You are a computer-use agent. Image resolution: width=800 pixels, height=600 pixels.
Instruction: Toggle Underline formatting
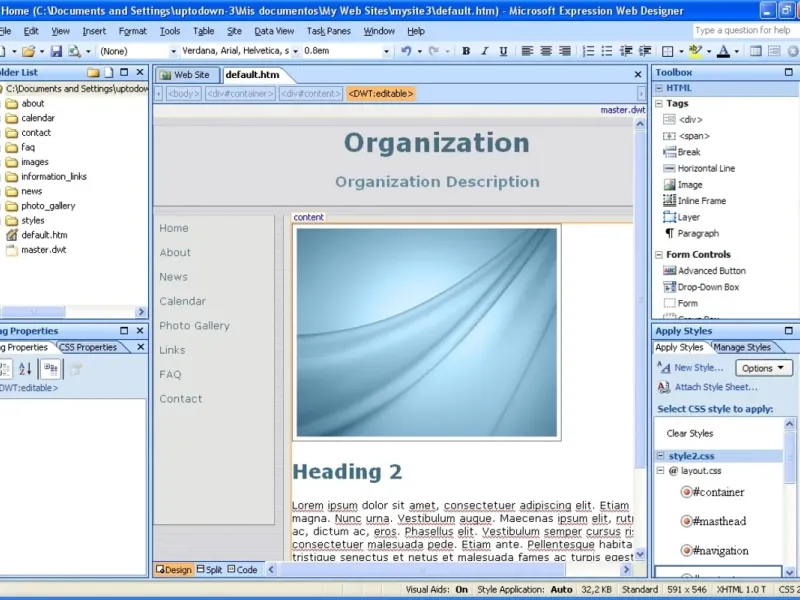tap(504, 51)
